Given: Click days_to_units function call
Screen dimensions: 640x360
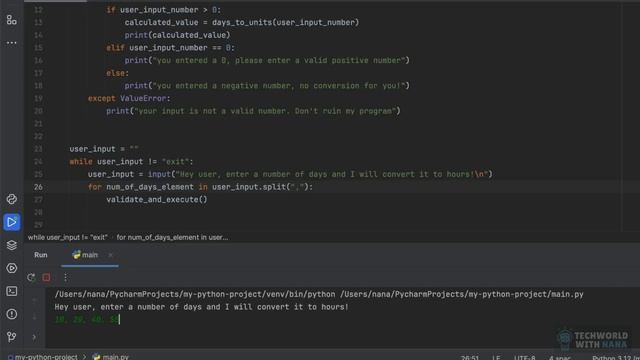Looking at the screenshot, I should coord(285,22).
